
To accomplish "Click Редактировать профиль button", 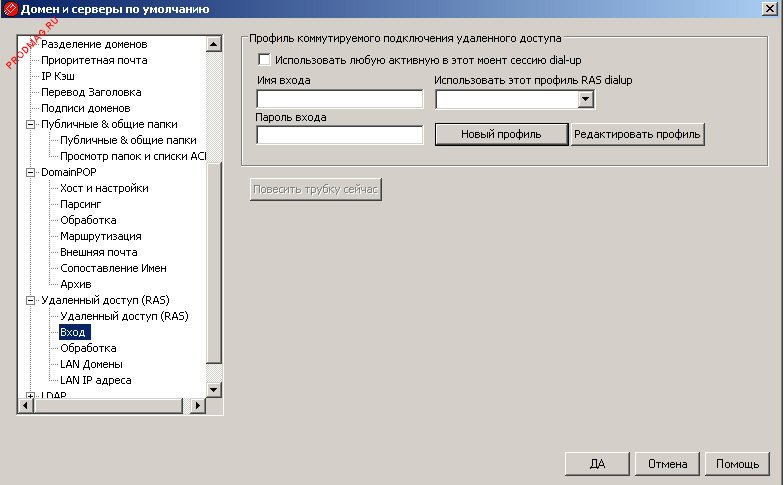I will click(638, 134).
